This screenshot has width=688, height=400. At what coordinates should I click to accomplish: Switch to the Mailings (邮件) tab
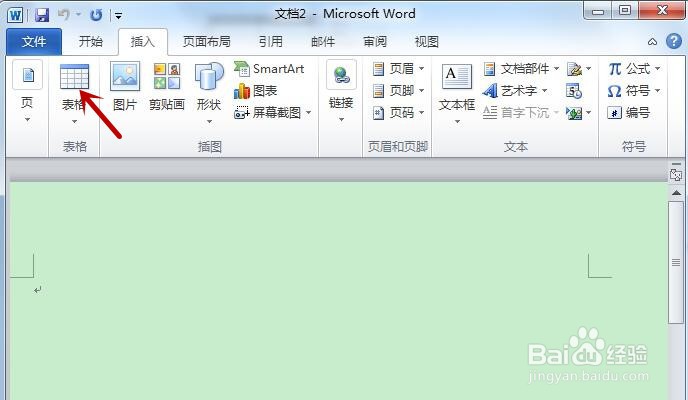click(322, 42)
